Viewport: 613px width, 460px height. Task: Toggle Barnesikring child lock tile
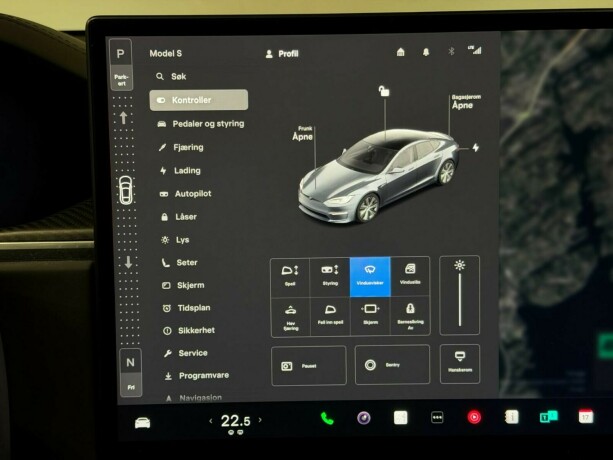tap(410, 315)
